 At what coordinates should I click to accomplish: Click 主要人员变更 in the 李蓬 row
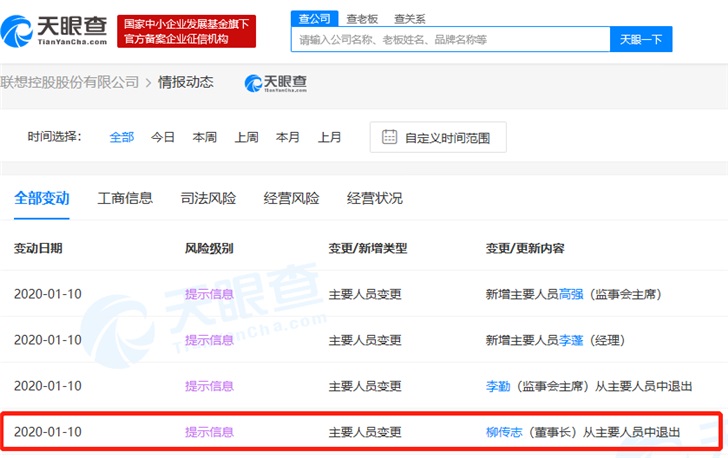pos(365,340)
